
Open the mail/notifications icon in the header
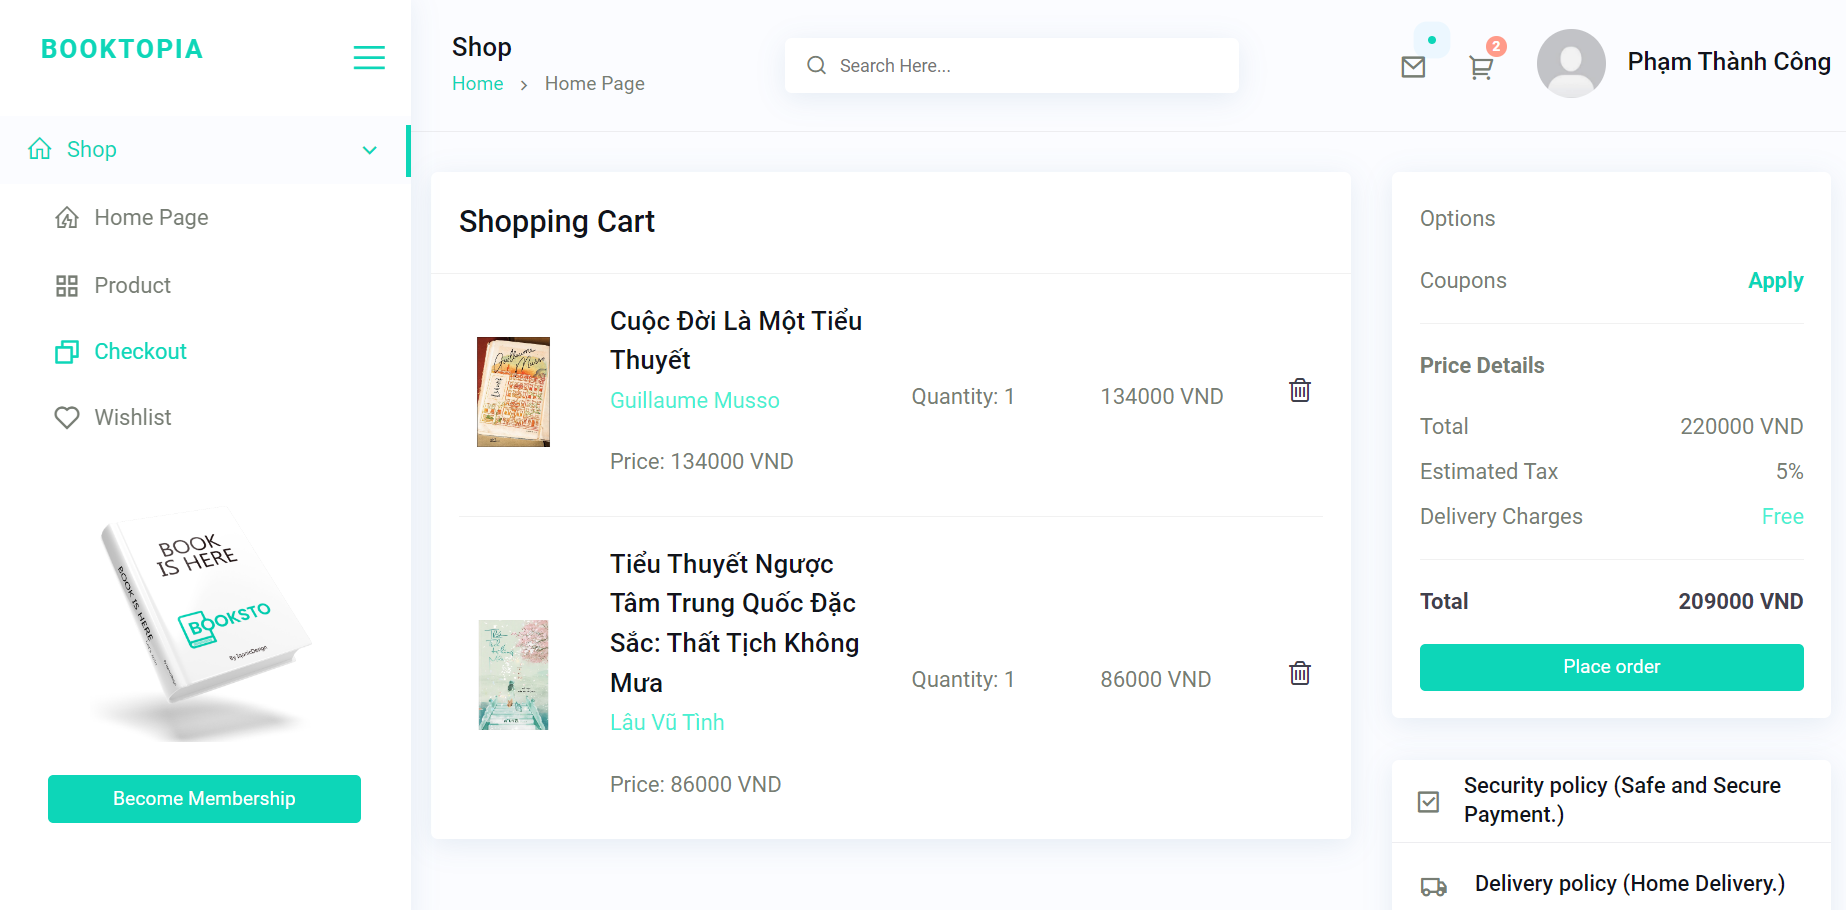tap(1413, 66)
